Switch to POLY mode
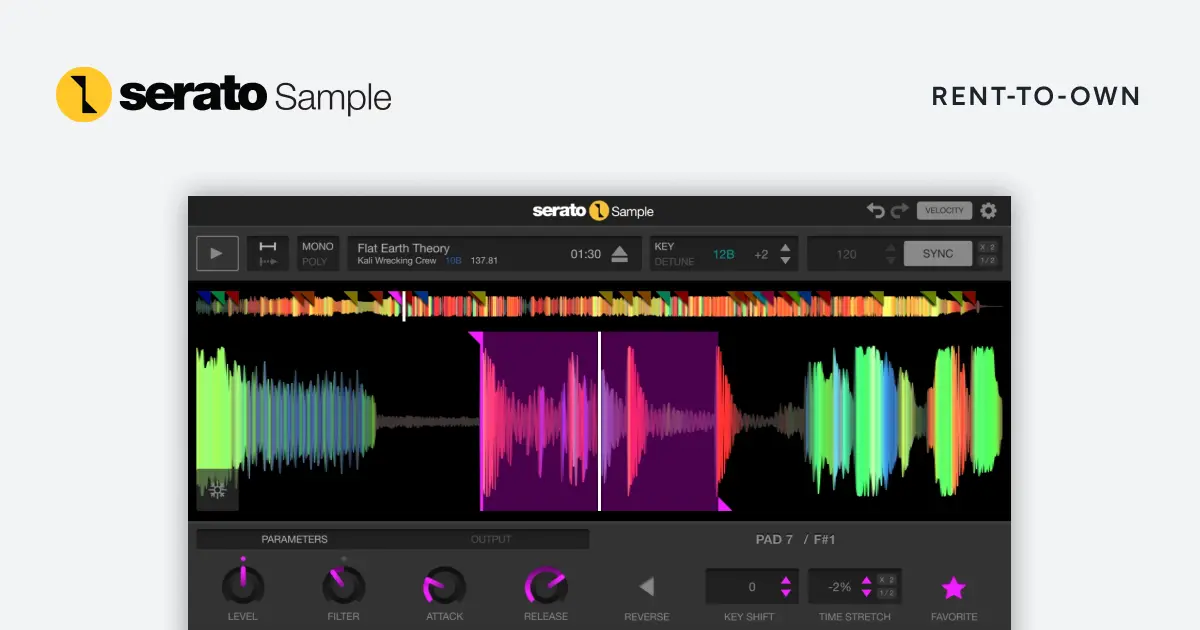 click(315, 262)
